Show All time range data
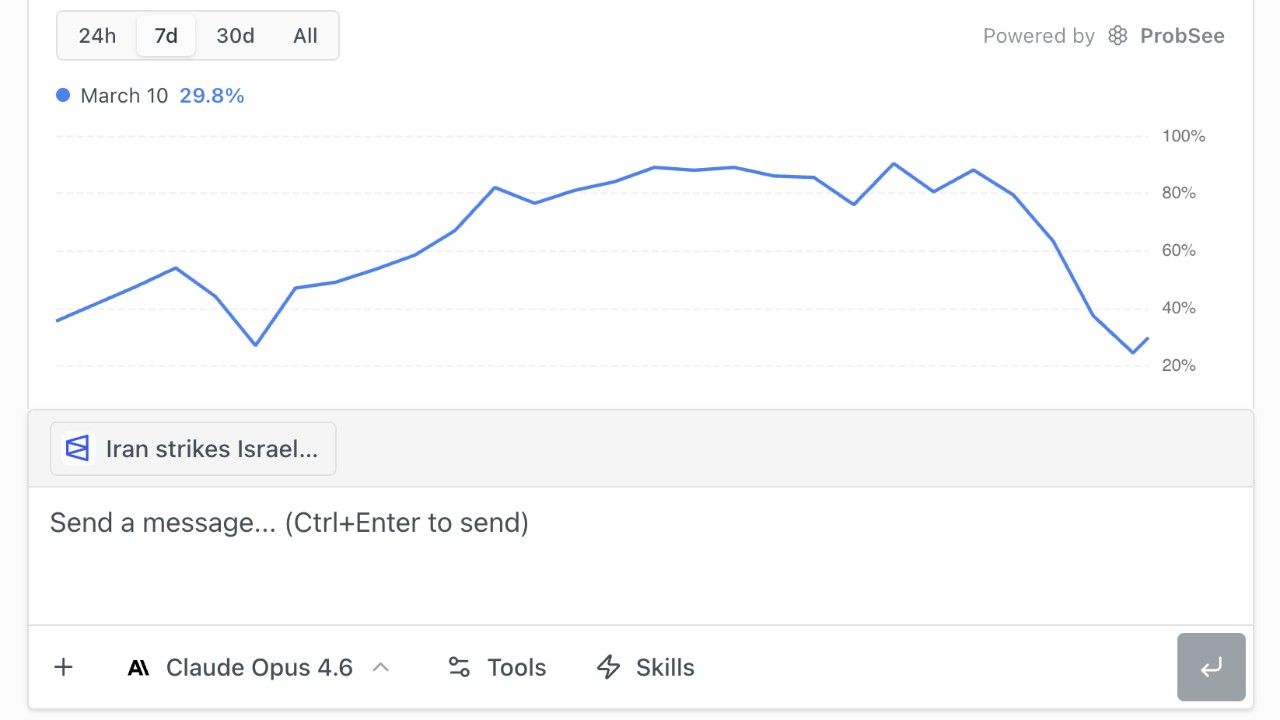1280x720 pixels. 305,36
